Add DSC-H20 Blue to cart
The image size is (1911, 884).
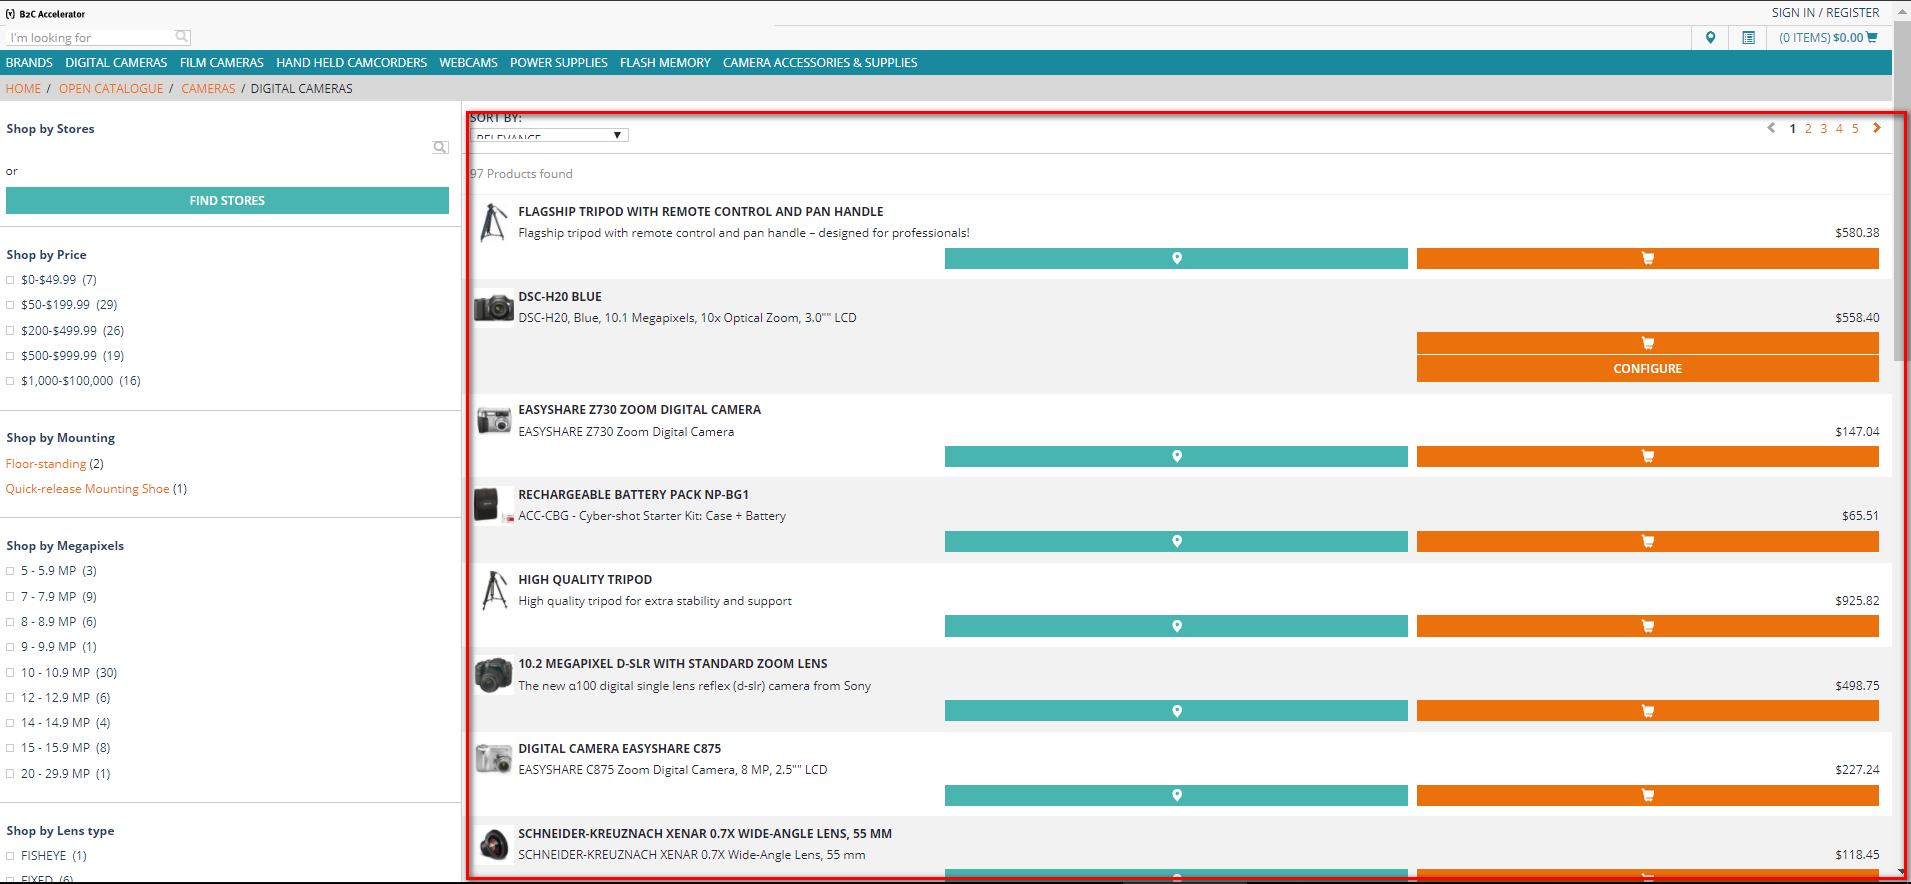(x=1647, y=343)
